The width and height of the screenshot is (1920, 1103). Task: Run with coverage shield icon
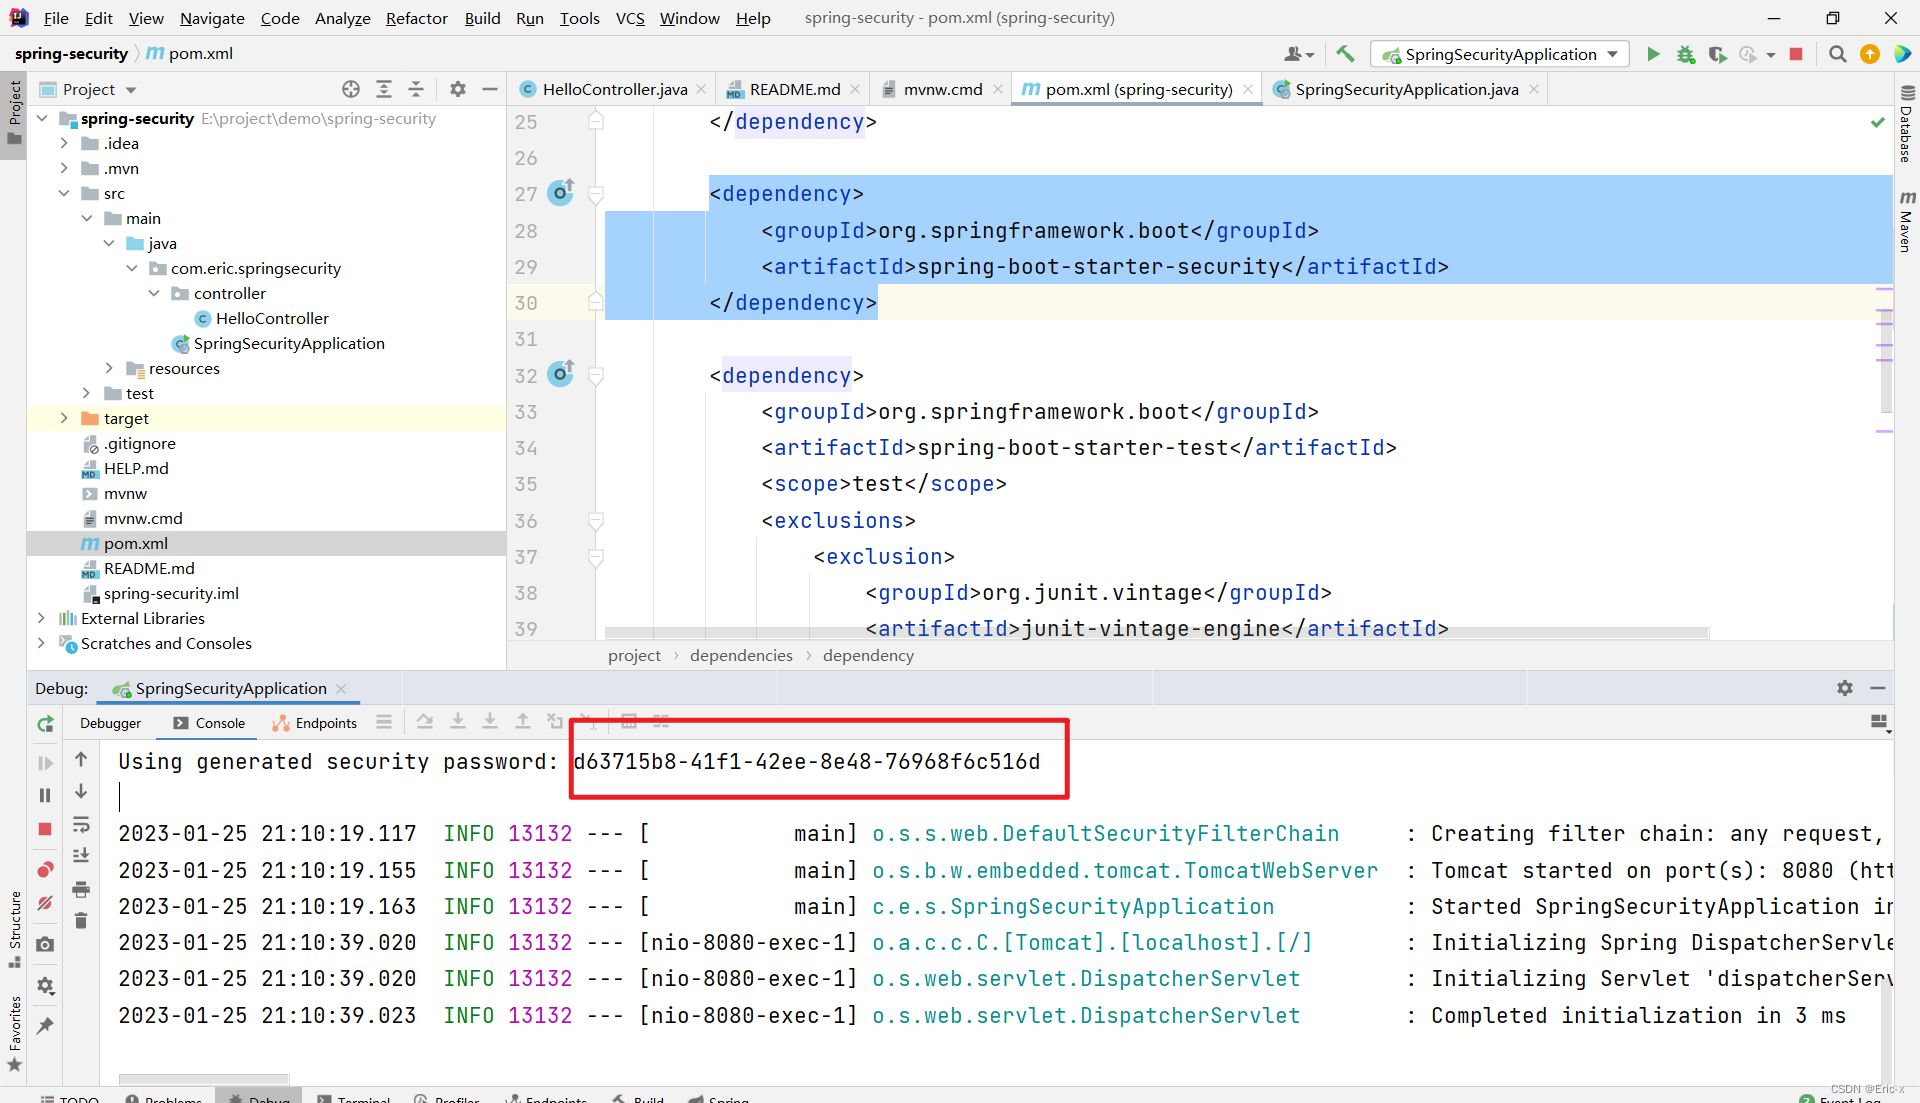(1717, 54)
